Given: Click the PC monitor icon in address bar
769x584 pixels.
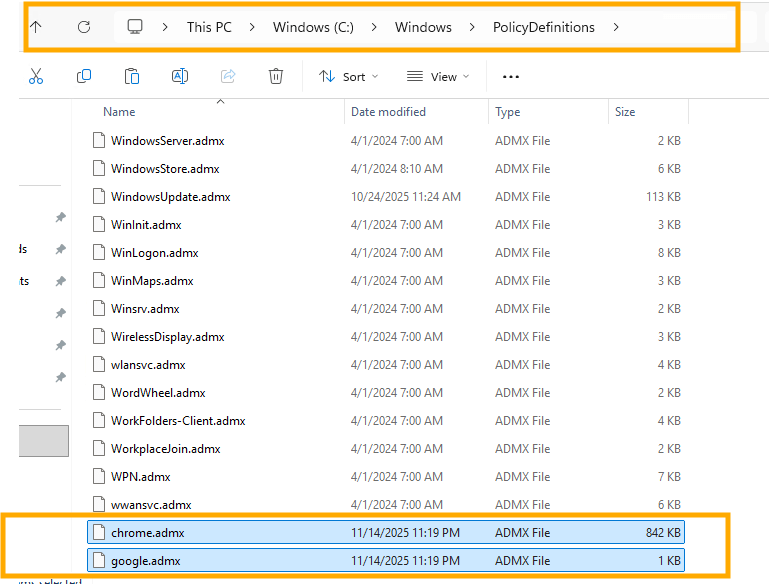Looking at the screenshot, I should tap(135, 27).
